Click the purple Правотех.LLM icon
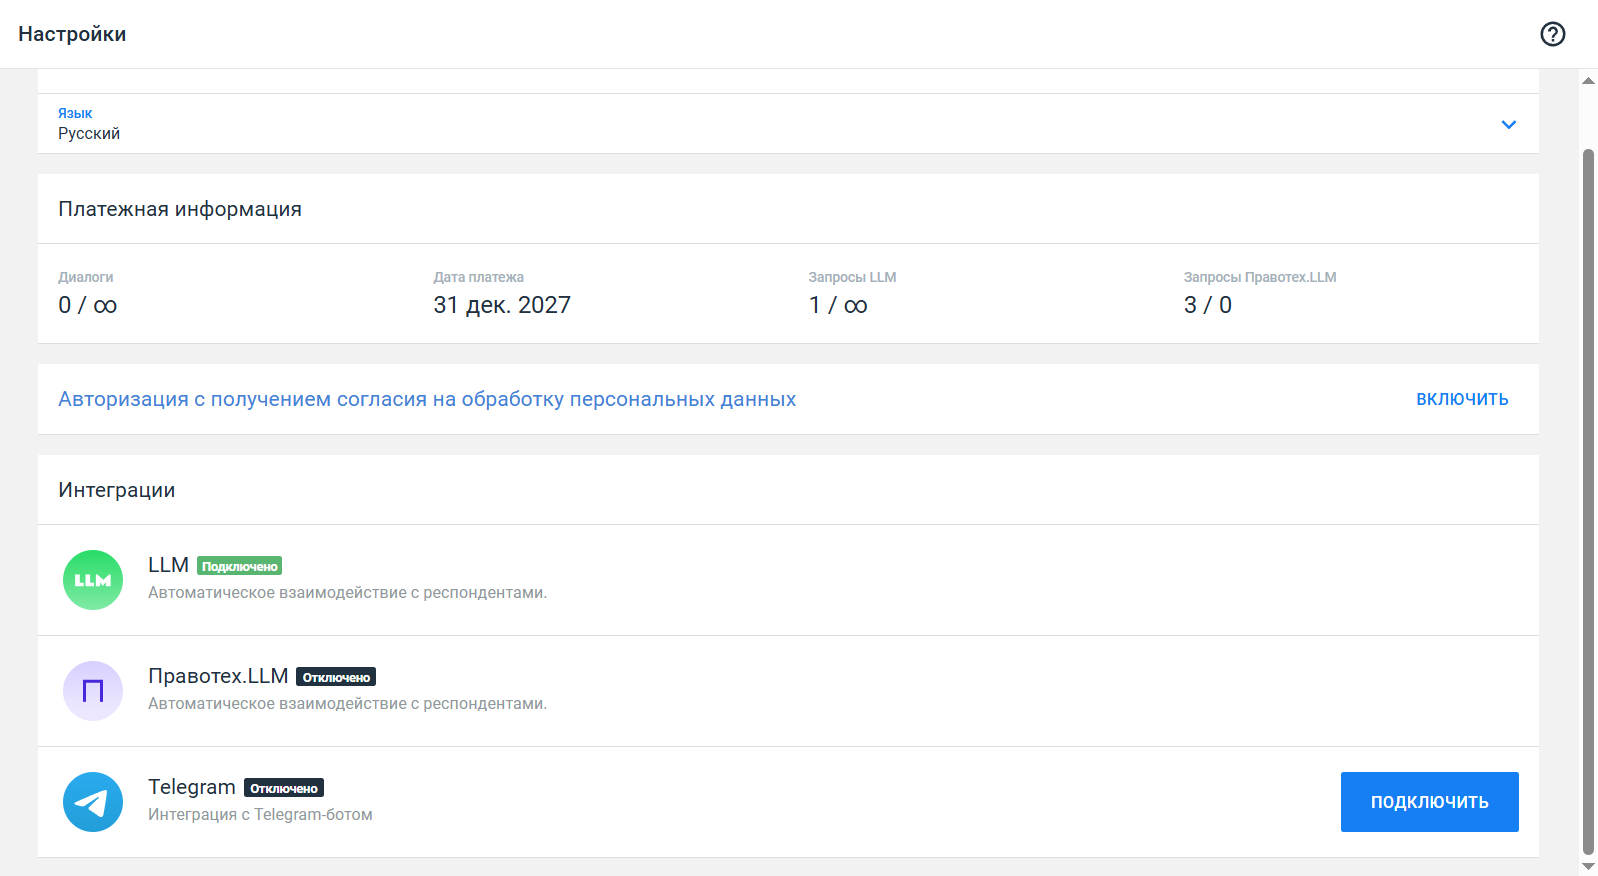Viewport: 1598px width, 876px height. tap(93, 691)
